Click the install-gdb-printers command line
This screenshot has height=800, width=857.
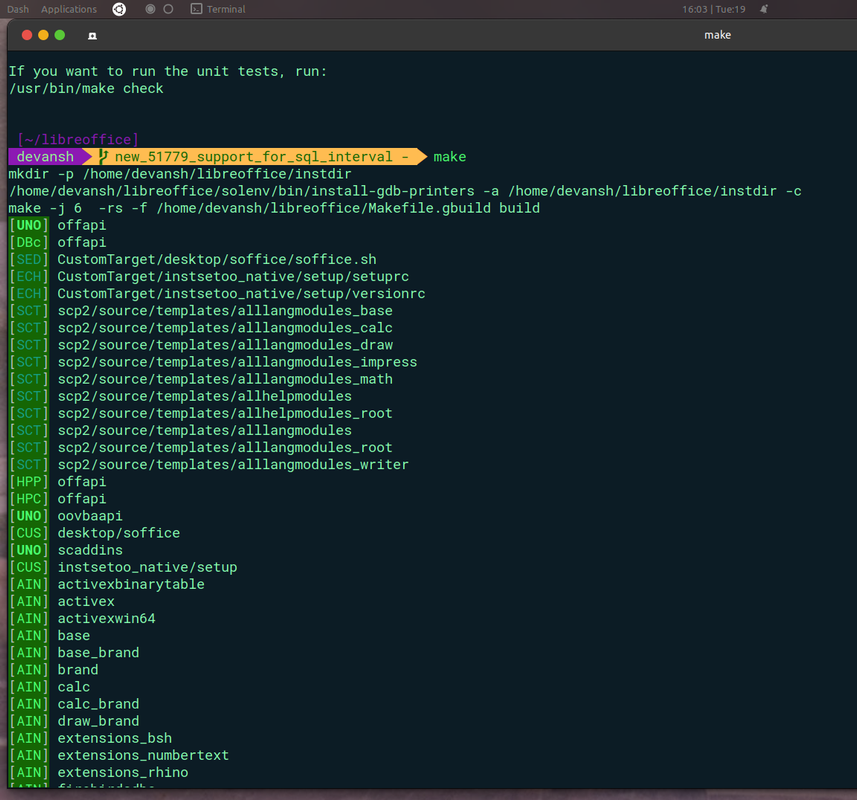click(405, 191)
